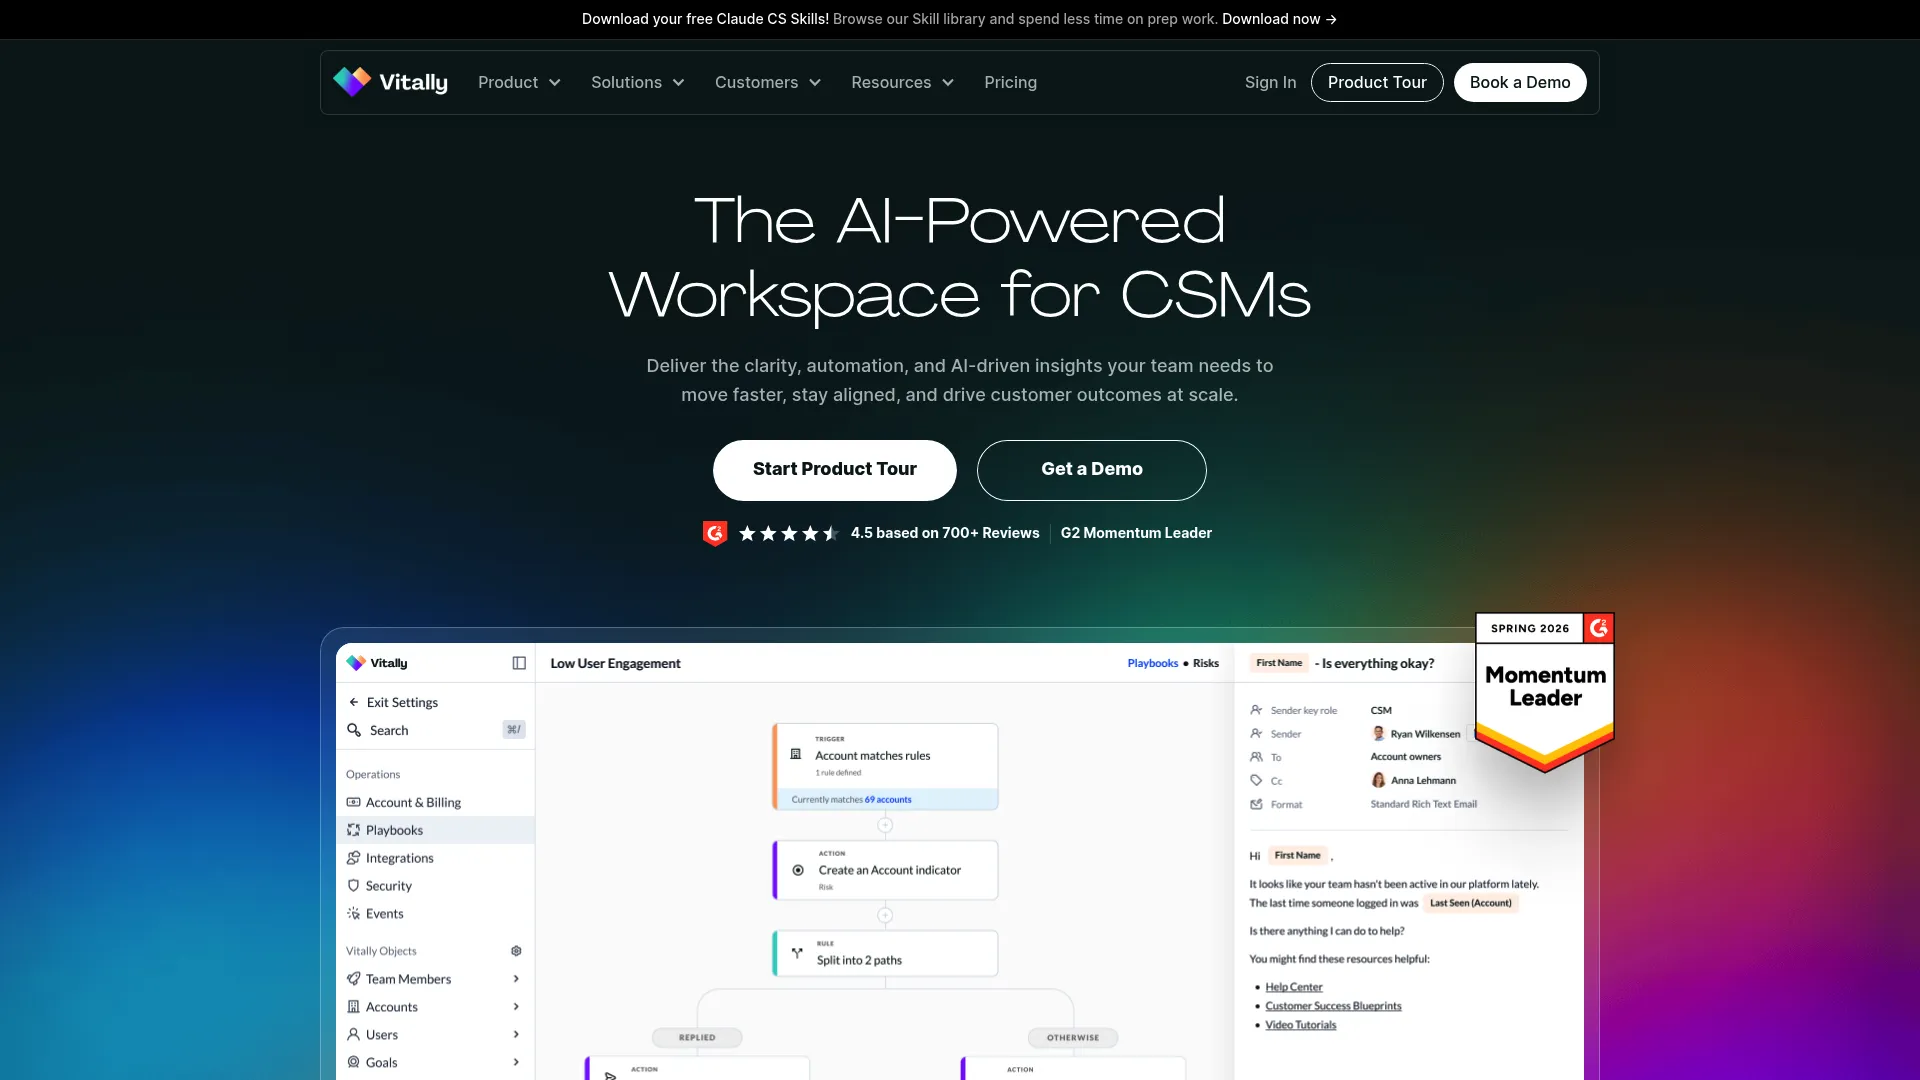Click the Search magnifier icon in sidebar
The width and height of the screenshot is (1920, 1080).
click(x=354, y=730)
